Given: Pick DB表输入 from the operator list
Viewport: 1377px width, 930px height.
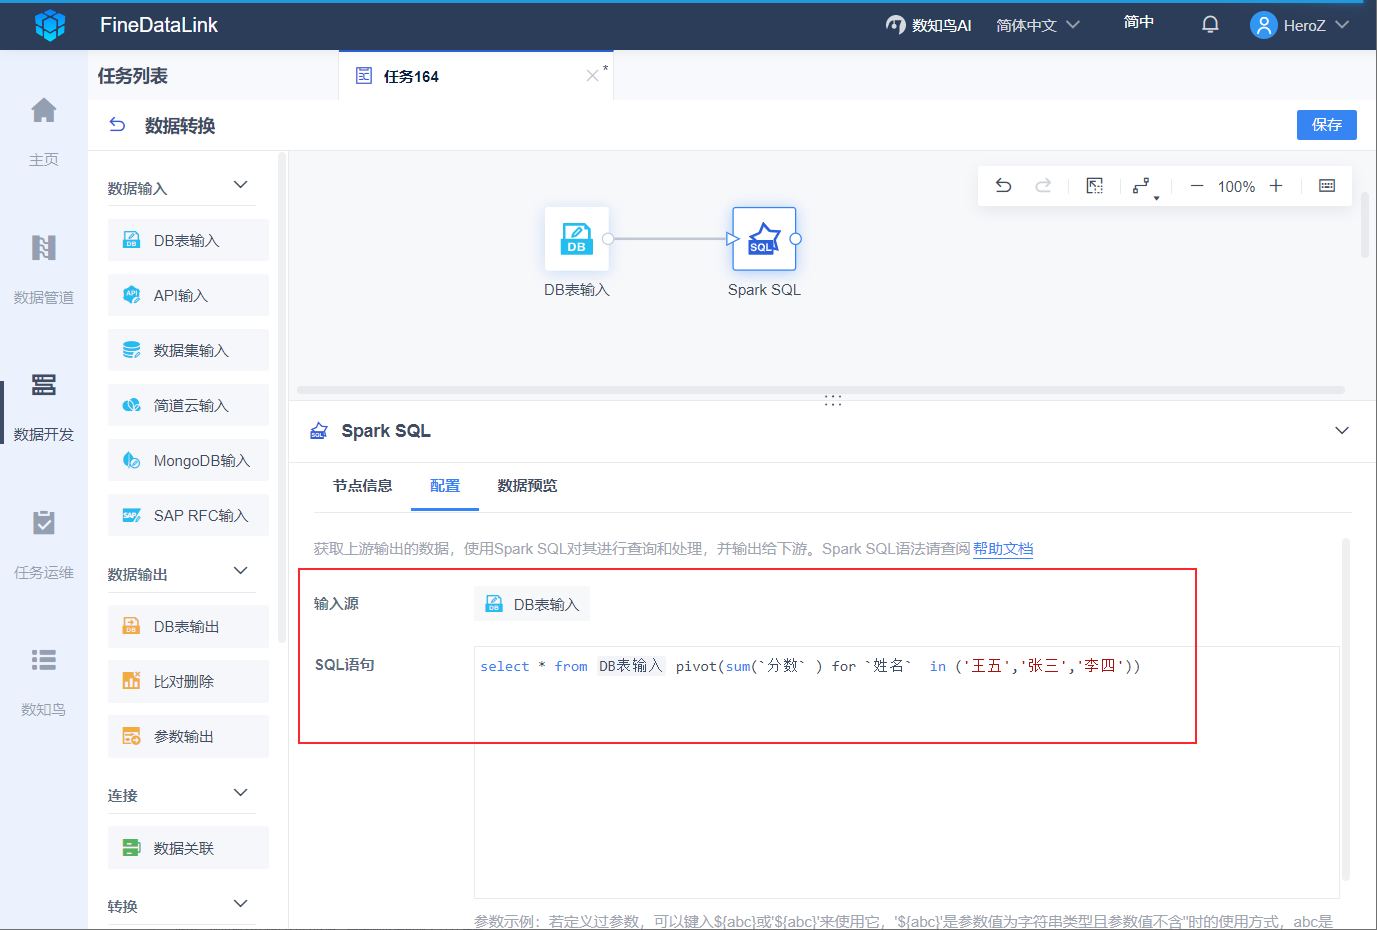Looking at the screenshot, I should pyautogui.click(x=188, y=240).
